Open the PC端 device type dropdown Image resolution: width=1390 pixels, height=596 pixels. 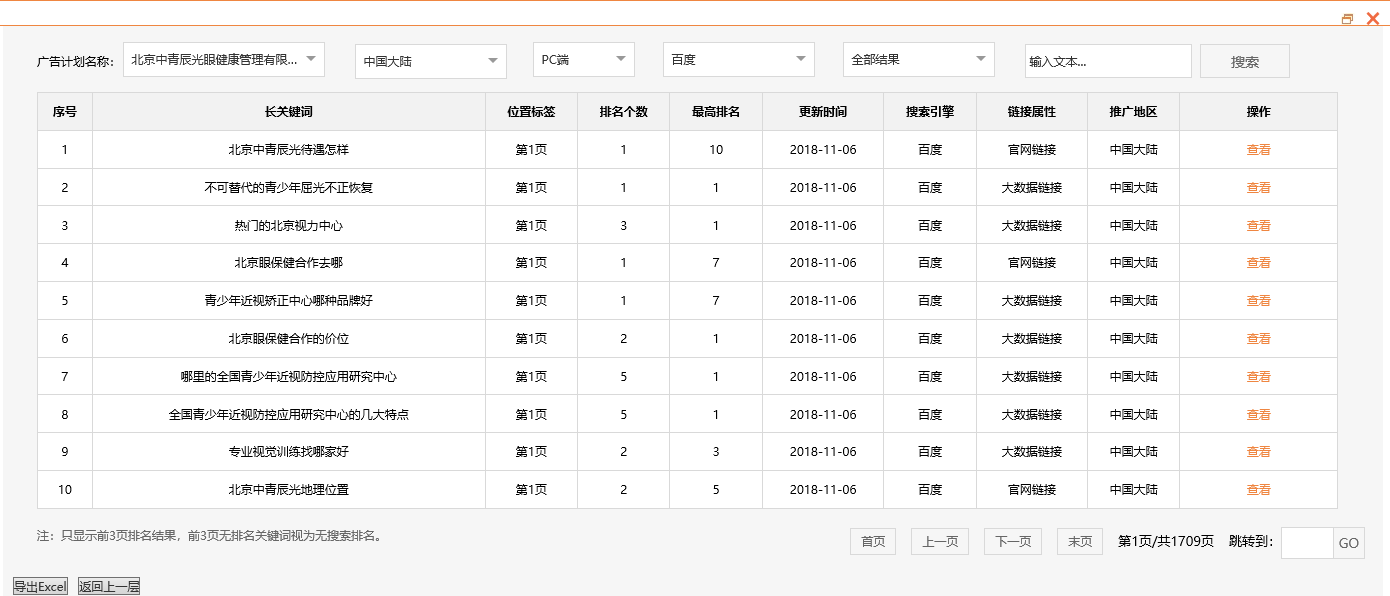[x=583, y=59]
